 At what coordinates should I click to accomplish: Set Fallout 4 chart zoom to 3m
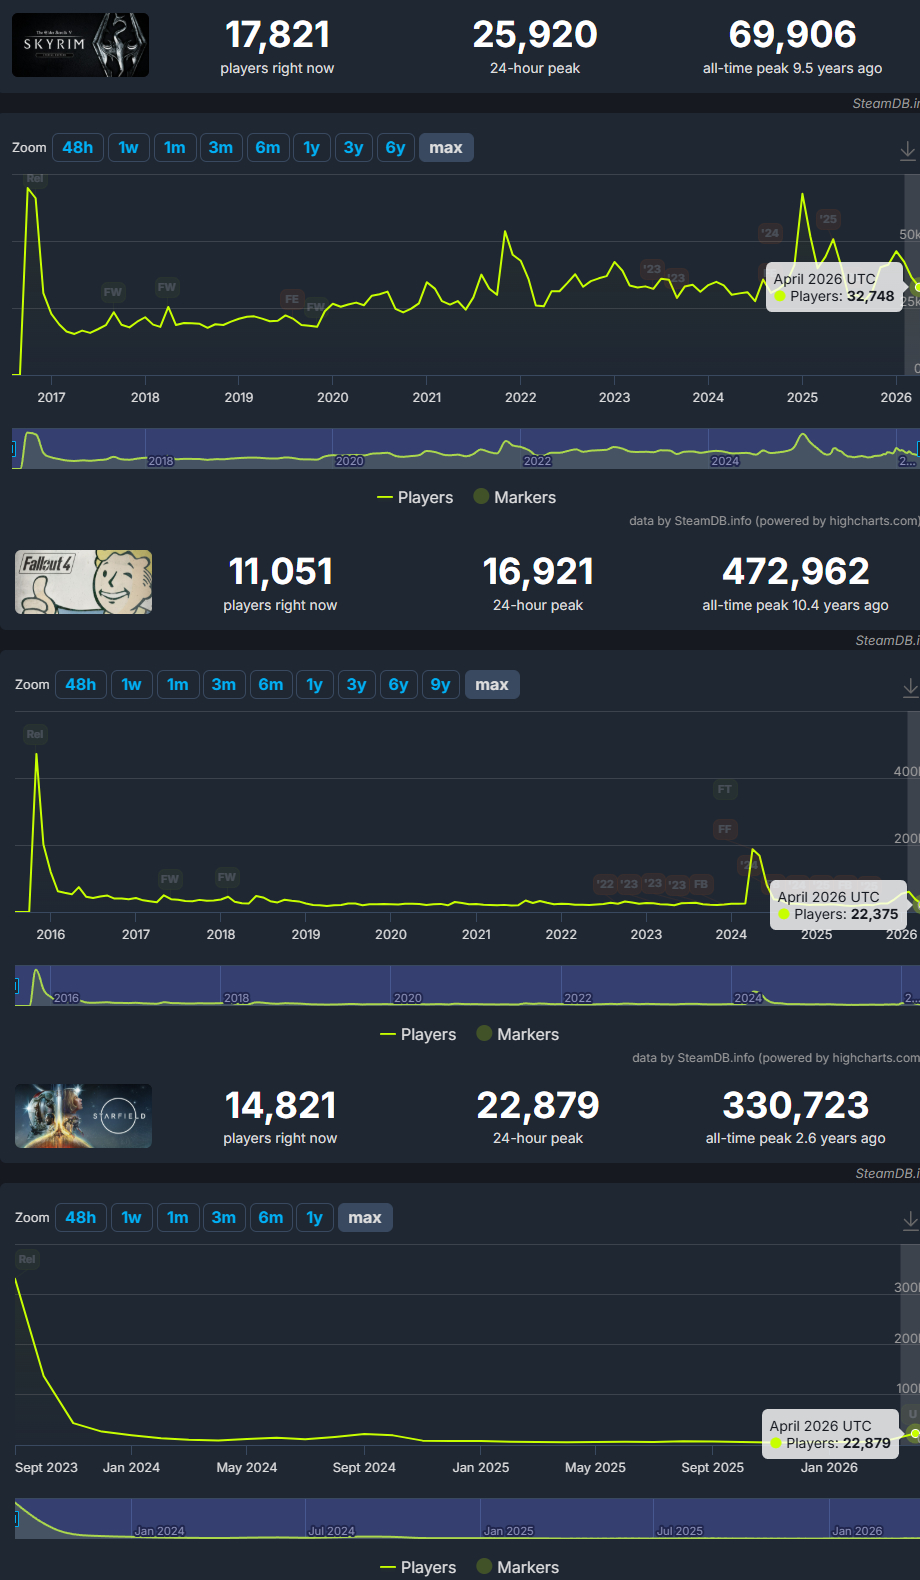pos(224,685)
